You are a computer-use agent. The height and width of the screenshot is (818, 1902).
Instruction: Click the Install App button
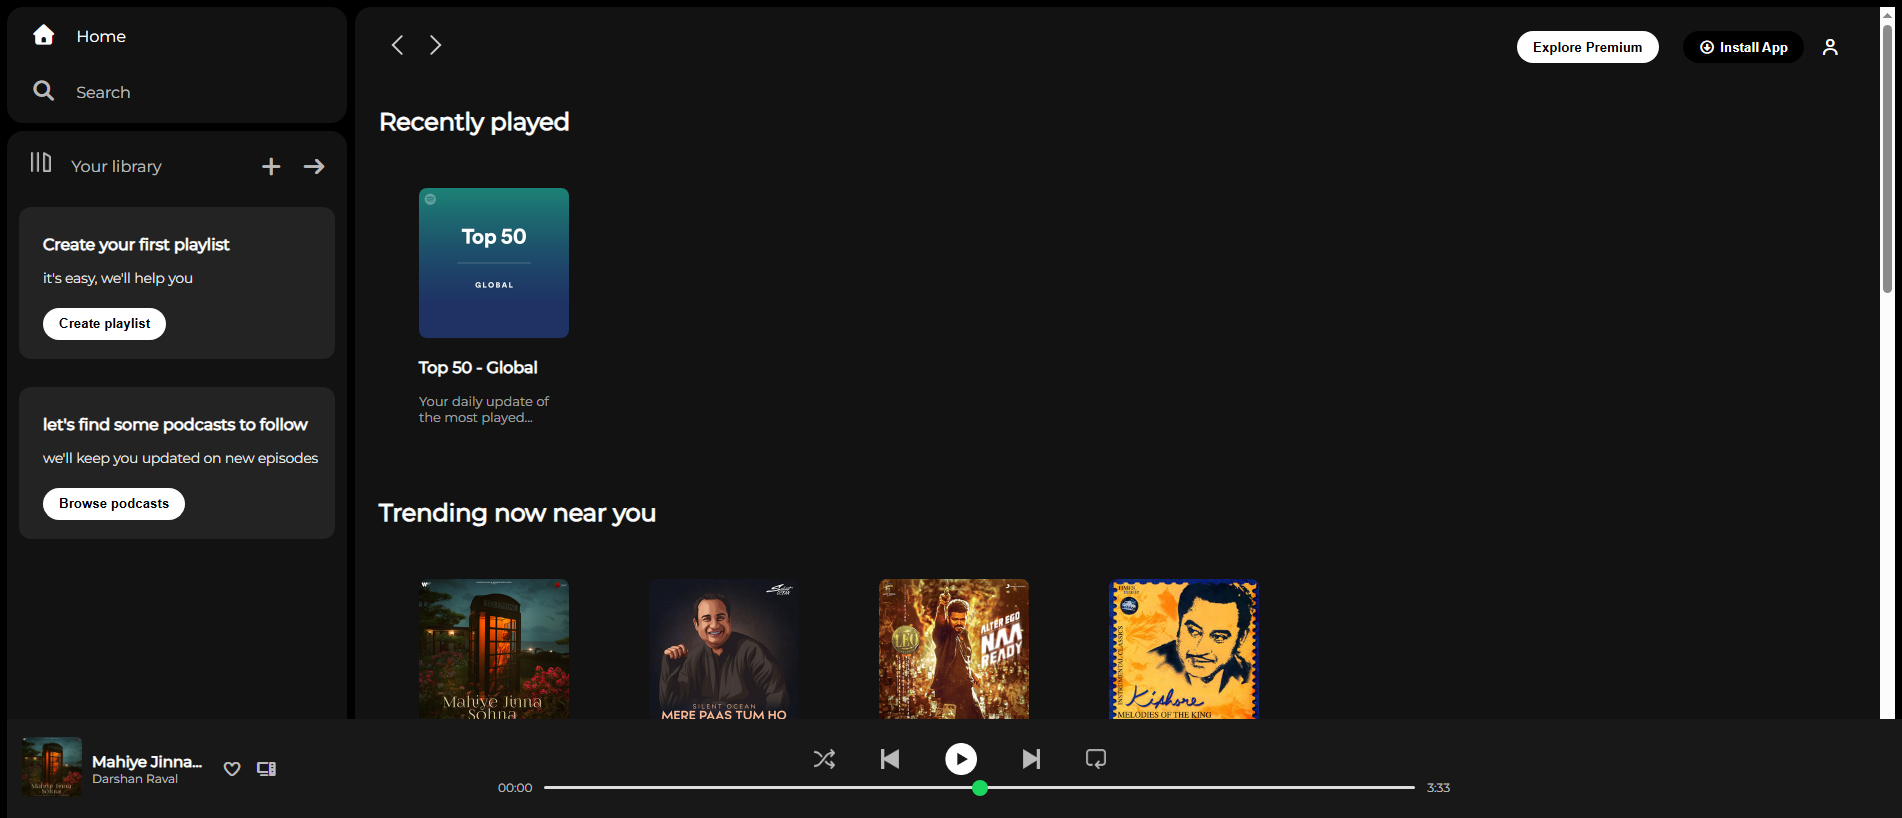1743,47
